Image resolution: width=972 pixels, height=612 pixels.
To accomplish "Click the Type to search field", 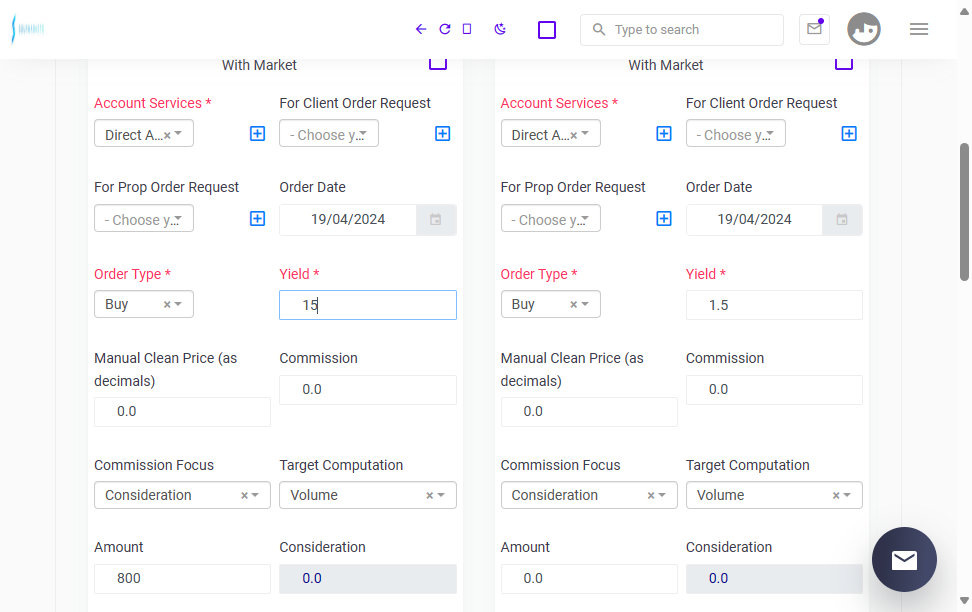I will click(682, 30).
